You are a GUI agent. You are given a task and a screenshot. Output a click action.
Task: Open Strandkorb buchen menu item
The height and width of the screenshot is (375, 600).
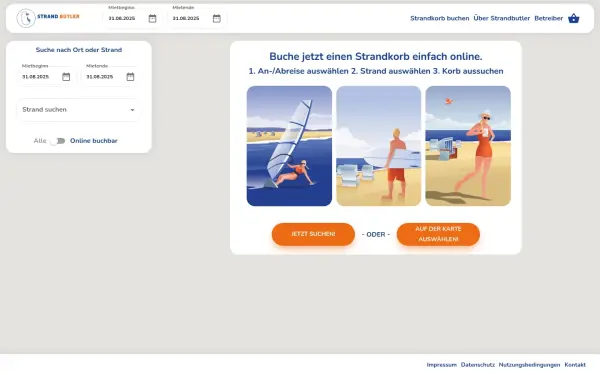pos(440,18)
